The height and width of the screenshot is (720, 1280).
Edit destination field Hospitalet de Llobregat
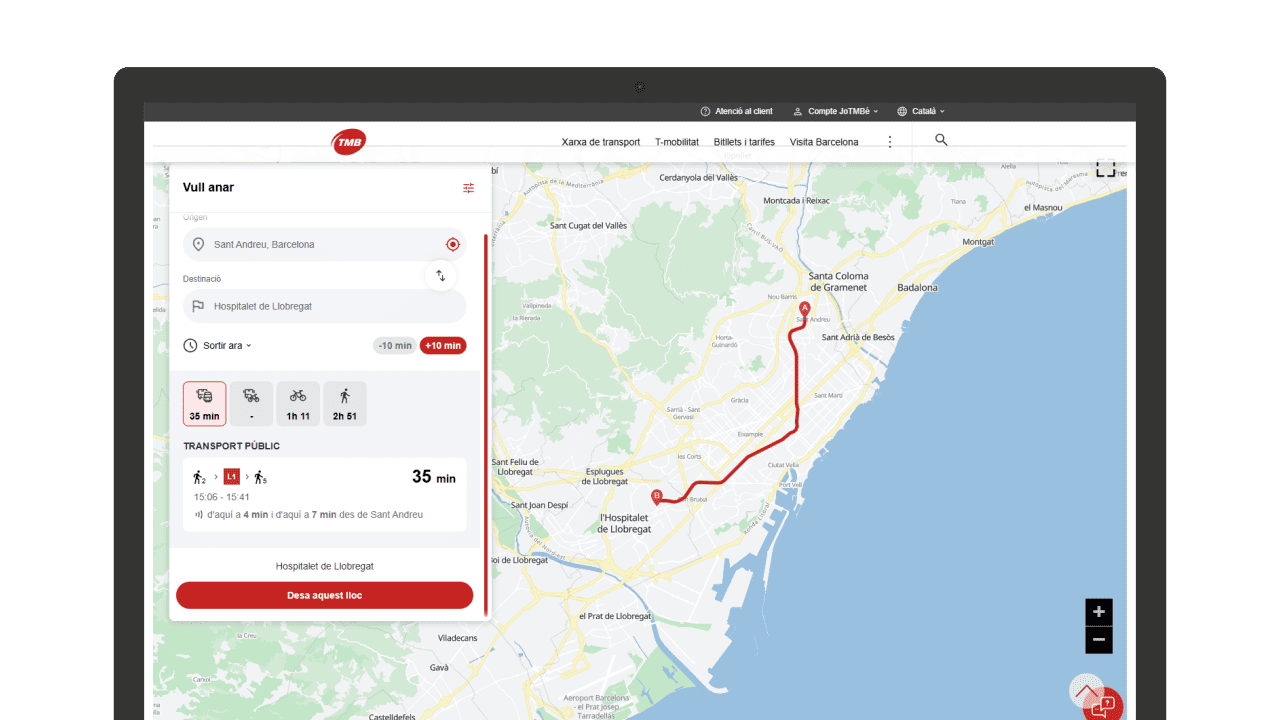tap(324, 306)
